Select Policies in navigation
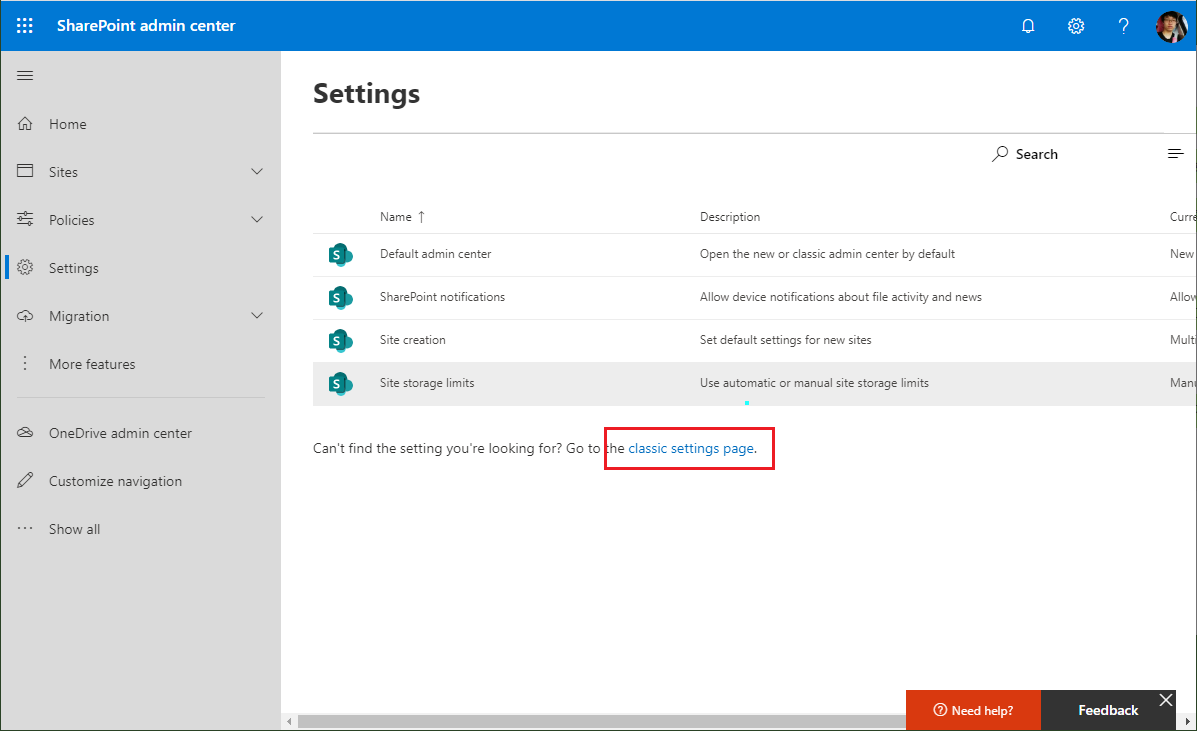The width and height of the screenshot is (1197, 732). pos(72,220)
